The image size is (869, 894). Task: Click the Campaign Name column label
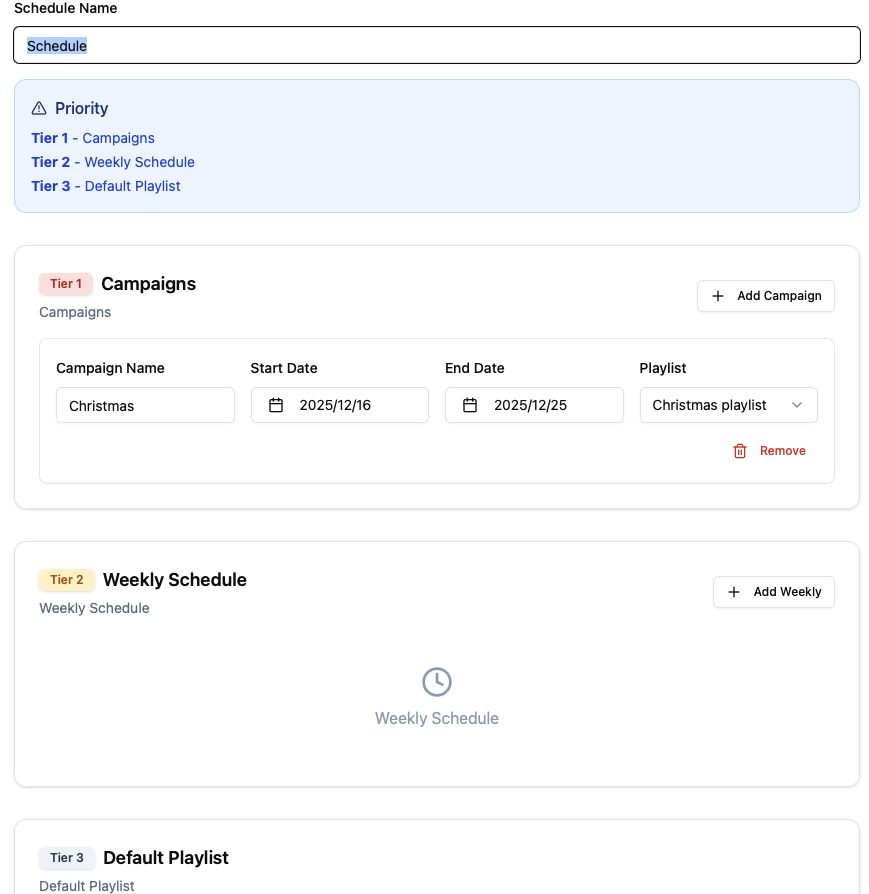click(x=110, y=368)
